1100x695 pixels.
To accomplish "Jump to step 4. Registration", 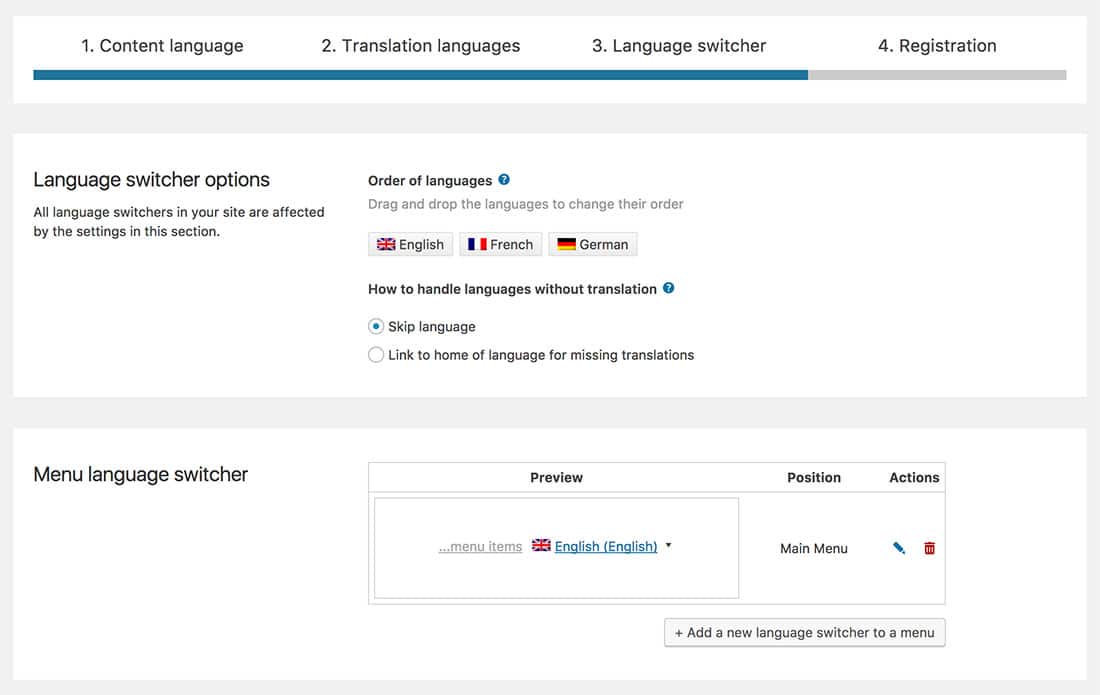I will [x=937, y=46].
